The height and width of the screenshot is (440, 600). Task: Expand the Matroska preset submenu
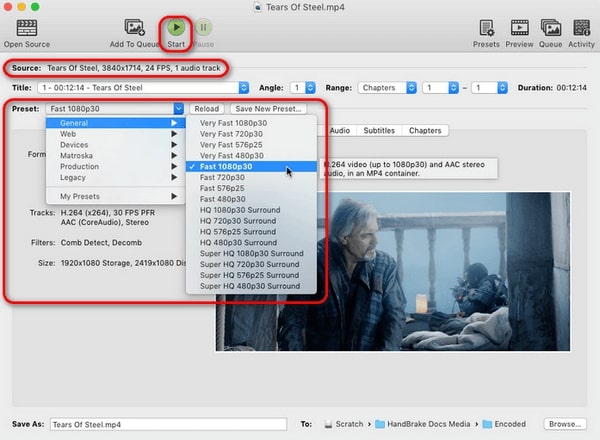pyautogui.click(x=116, y=155)
